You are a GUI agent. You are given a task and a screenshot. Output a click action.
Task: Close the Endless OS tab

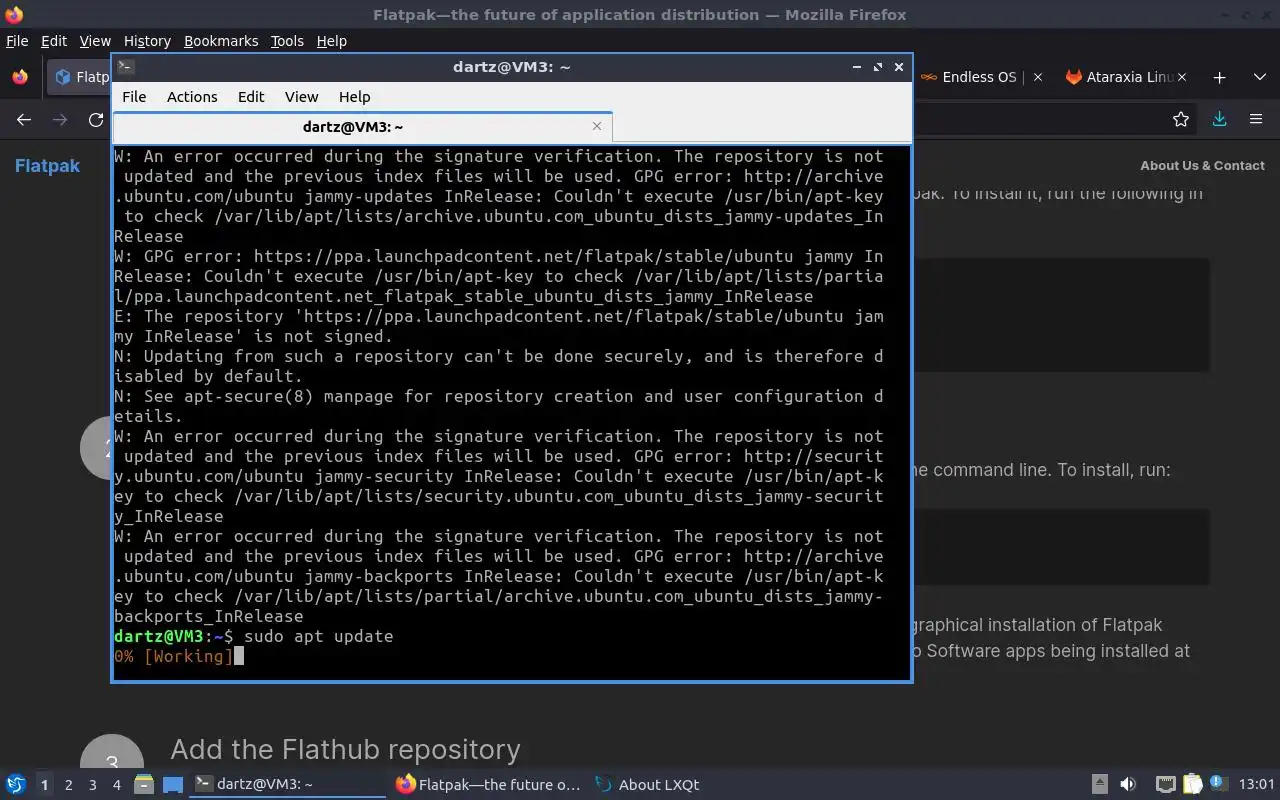tap(1037, 77)
